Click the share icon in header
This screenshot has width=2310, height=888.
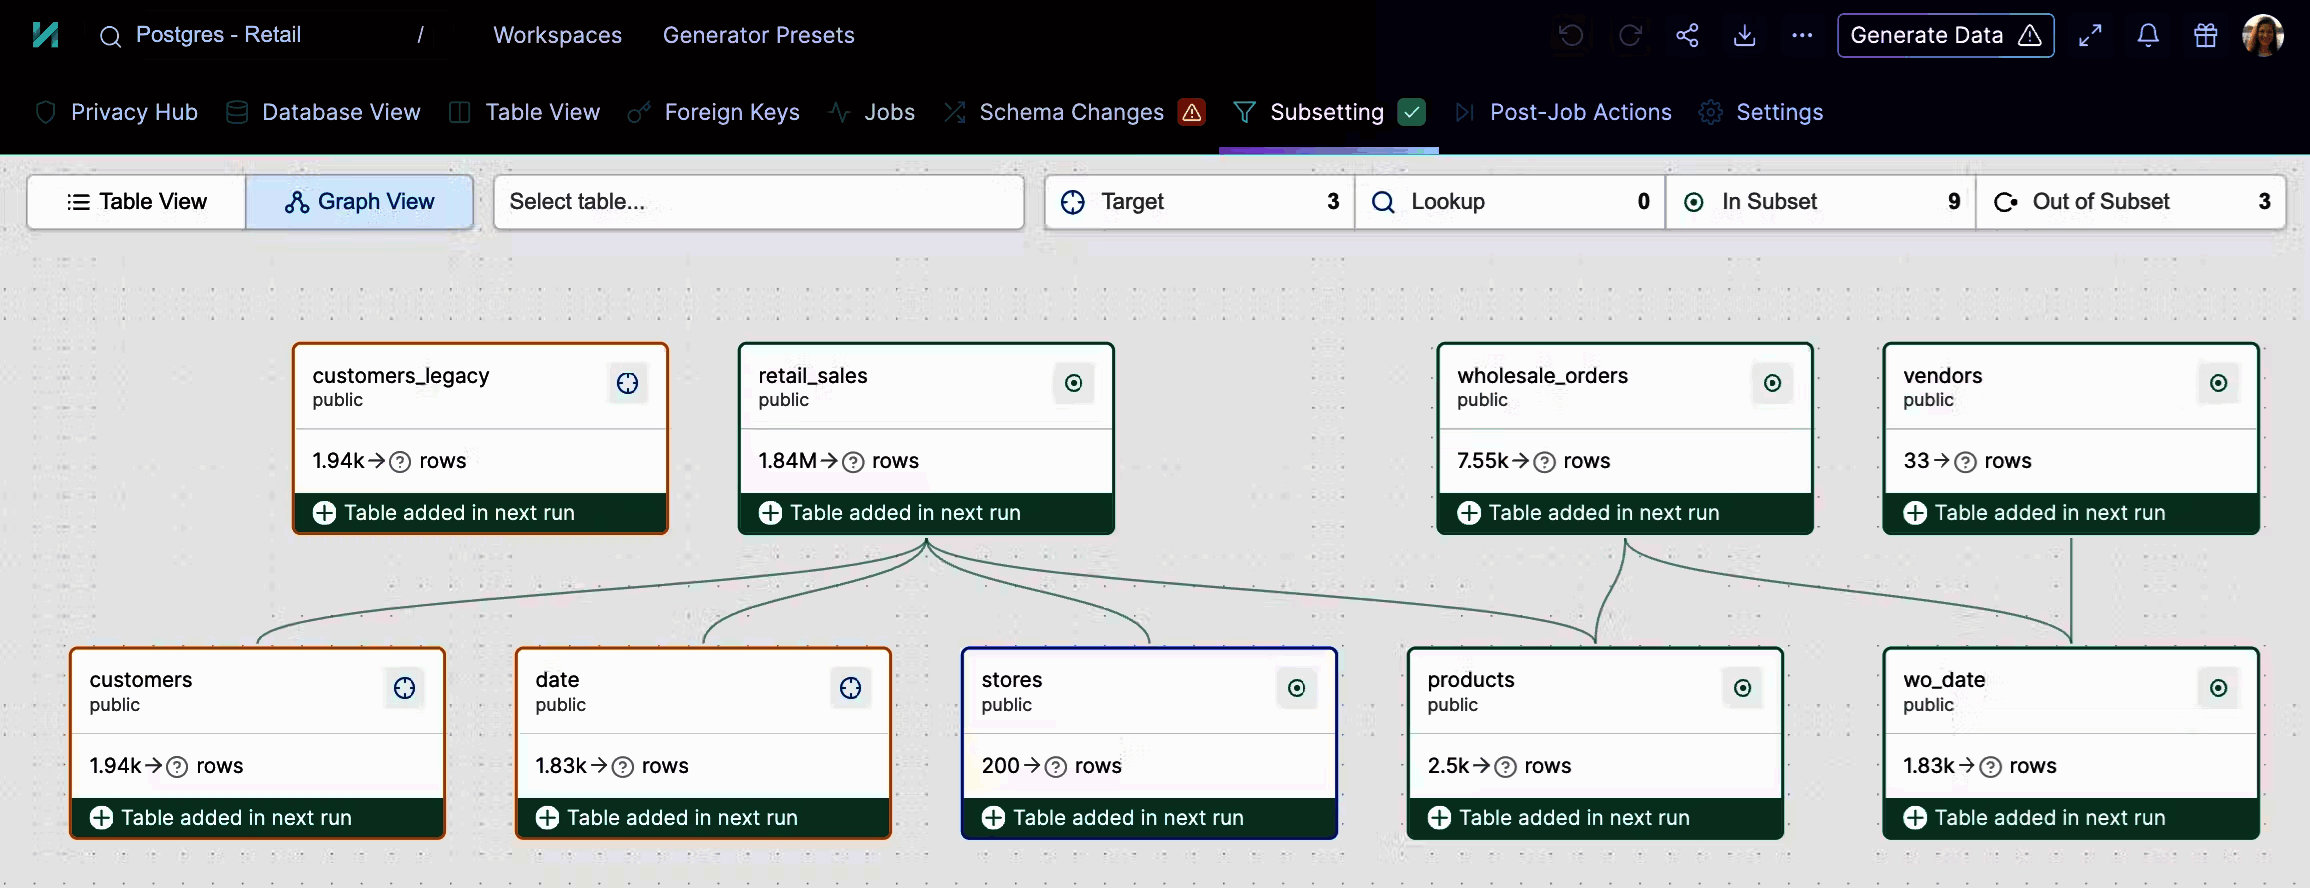coord(1688,36)
